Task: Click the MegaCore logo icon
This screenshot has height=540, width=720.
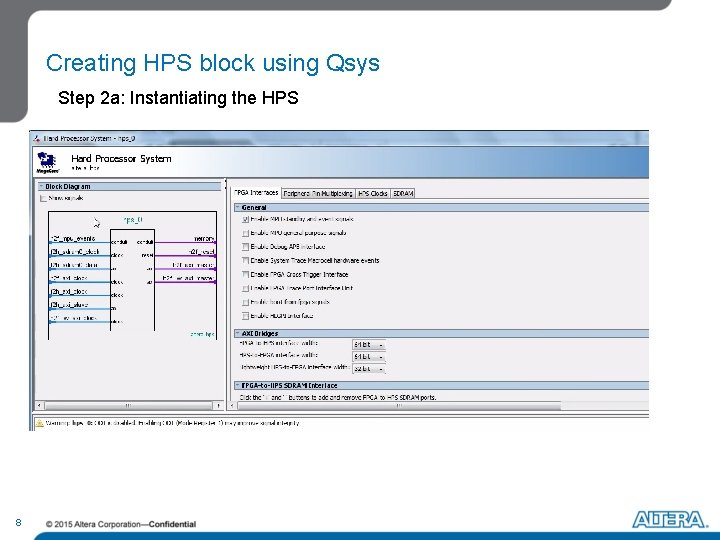Action: coord(48,163)
